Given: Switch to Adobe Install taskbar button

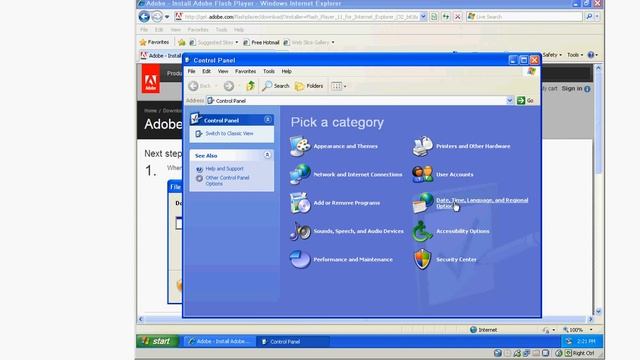Looking at the screenshot, I should [x=220, y=341].
